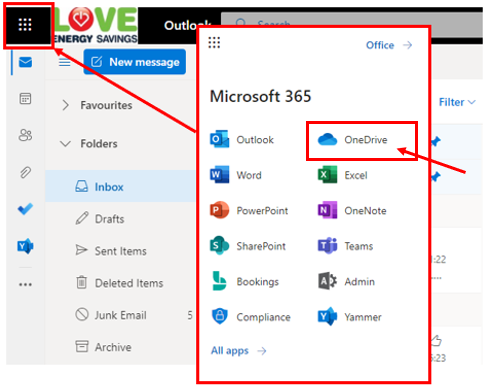This screenshot has height=391, width=486.
Task: Open To Do checkmark in left rail
Action: coord(25,209)
